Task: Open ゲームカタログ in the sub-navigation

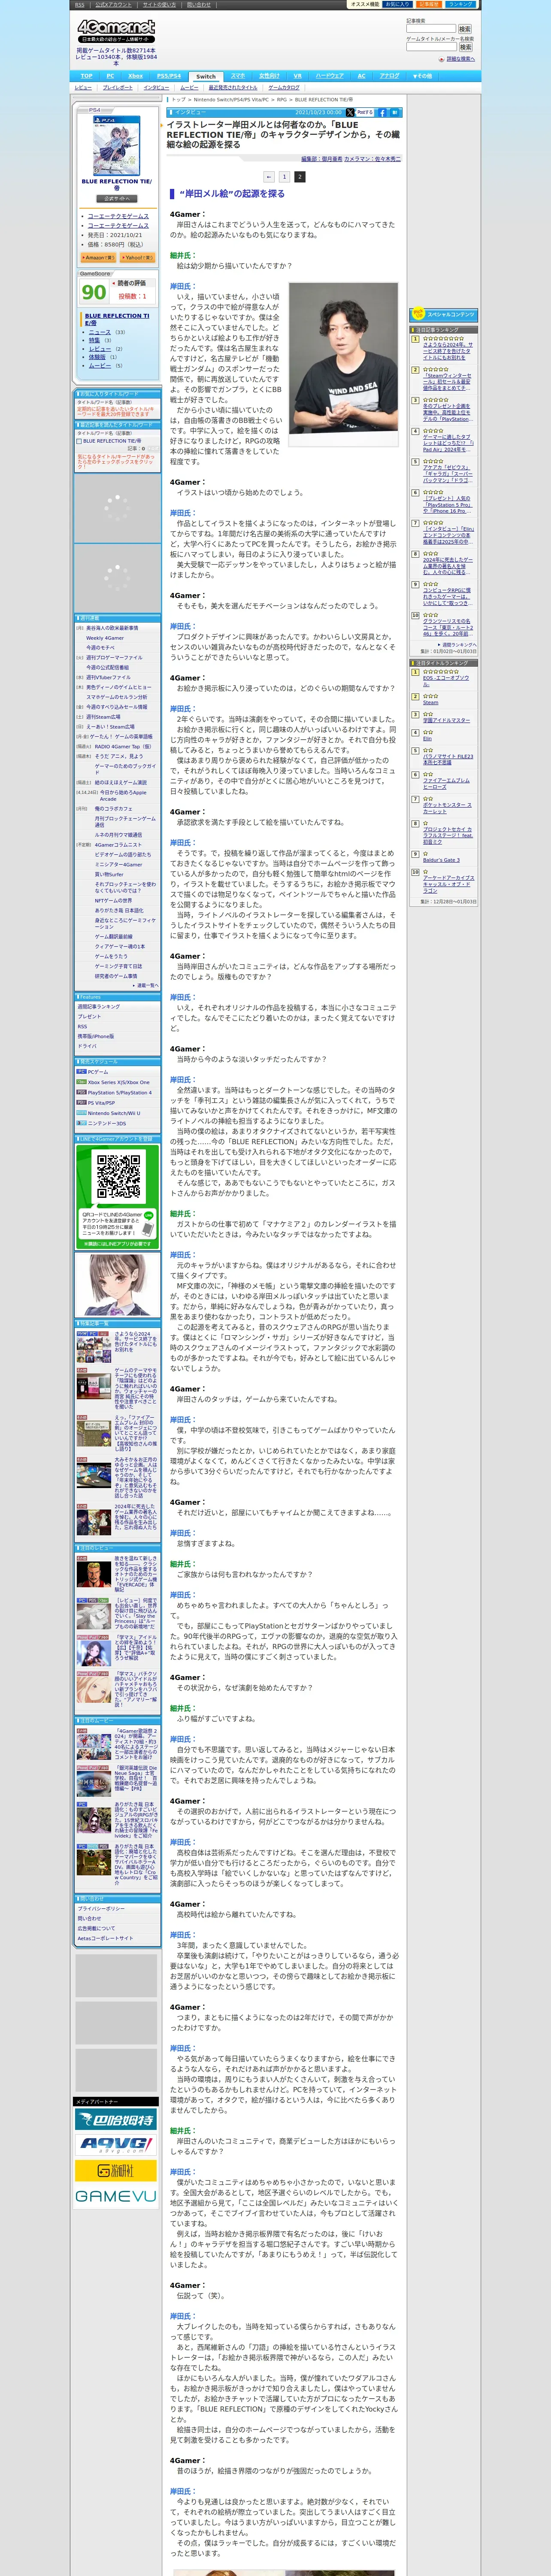Action: tap(284, 88)
